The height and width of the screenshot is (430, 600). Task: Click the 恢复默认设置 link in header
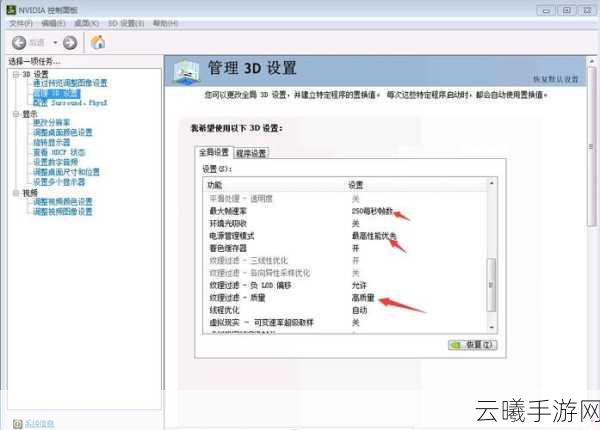pos(556,79)
